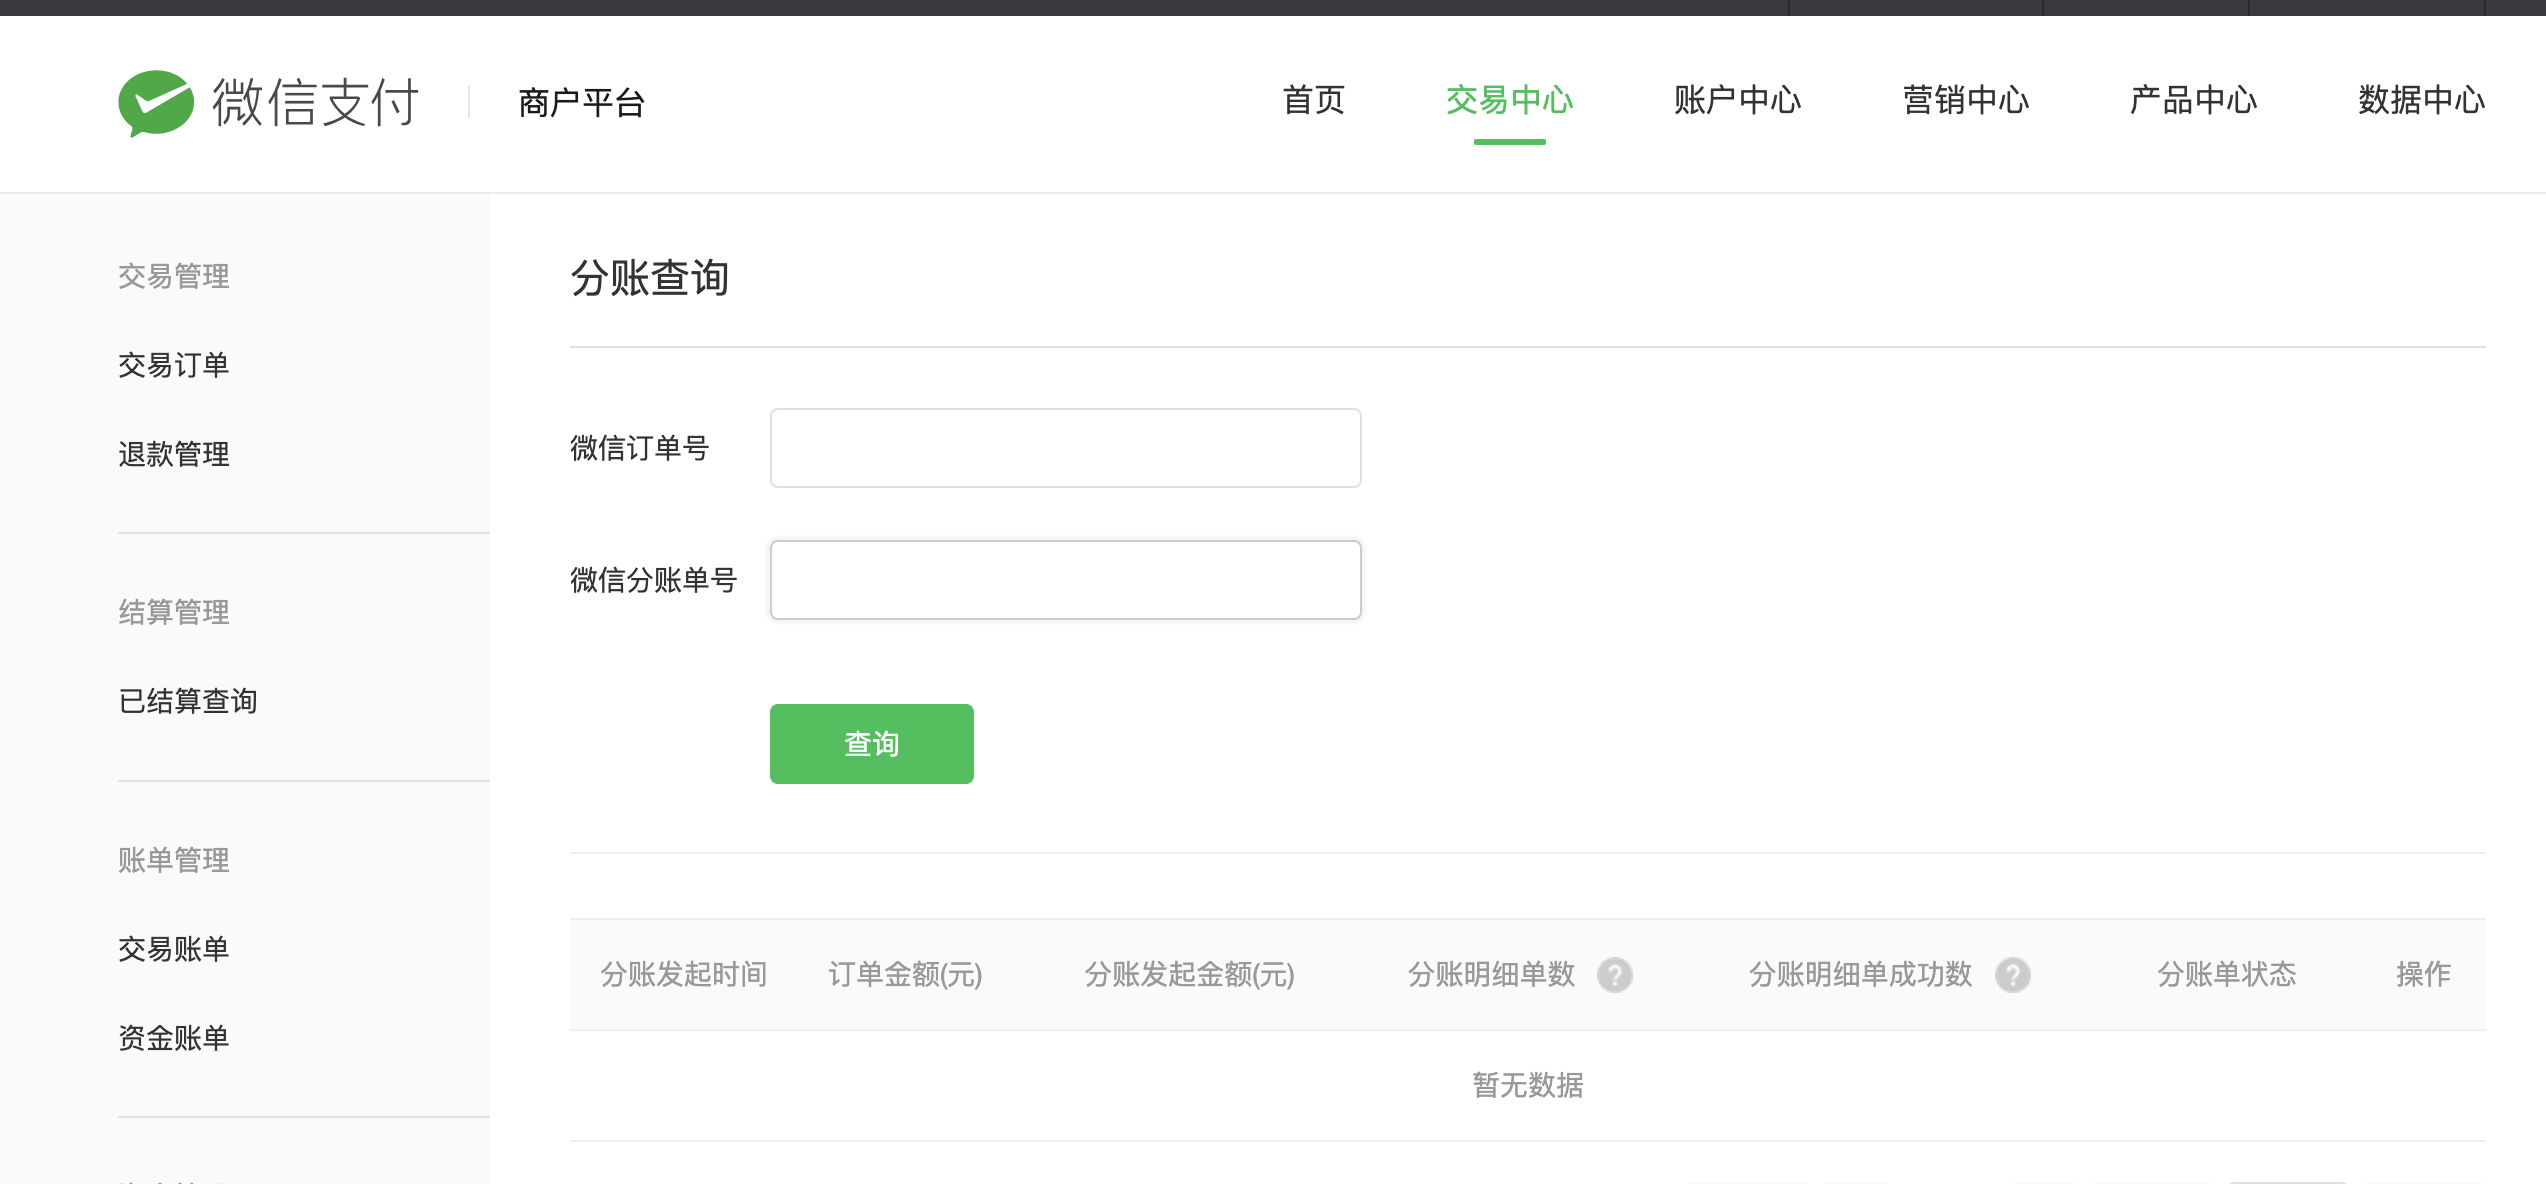
Task: Focus the 微信订单号 input field
Action: (x=1065, y=448)
